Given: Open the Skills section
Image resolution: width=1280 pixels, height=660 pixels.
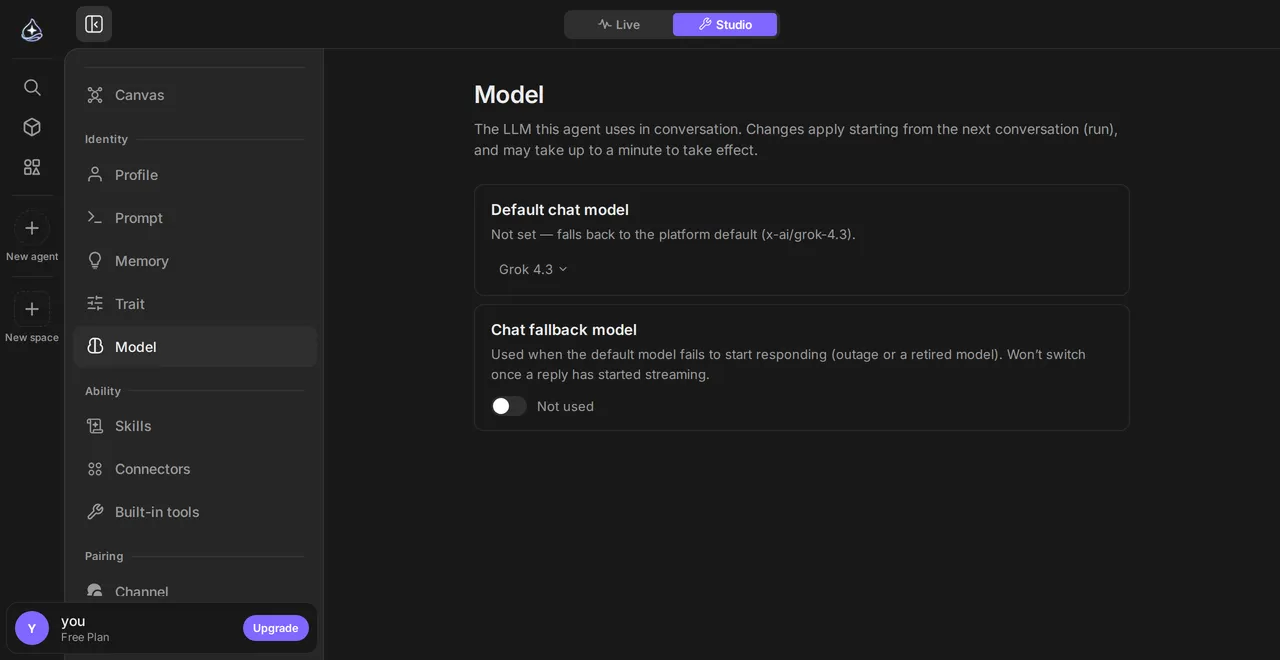Looking at the screenshot, I should [195, 426].
